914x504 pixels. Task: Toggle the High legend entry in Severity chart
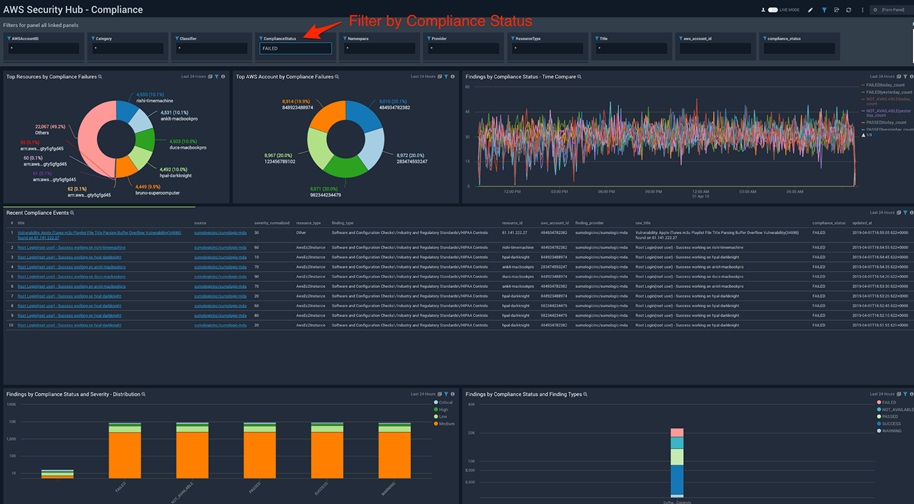click(x=441, y=410)
